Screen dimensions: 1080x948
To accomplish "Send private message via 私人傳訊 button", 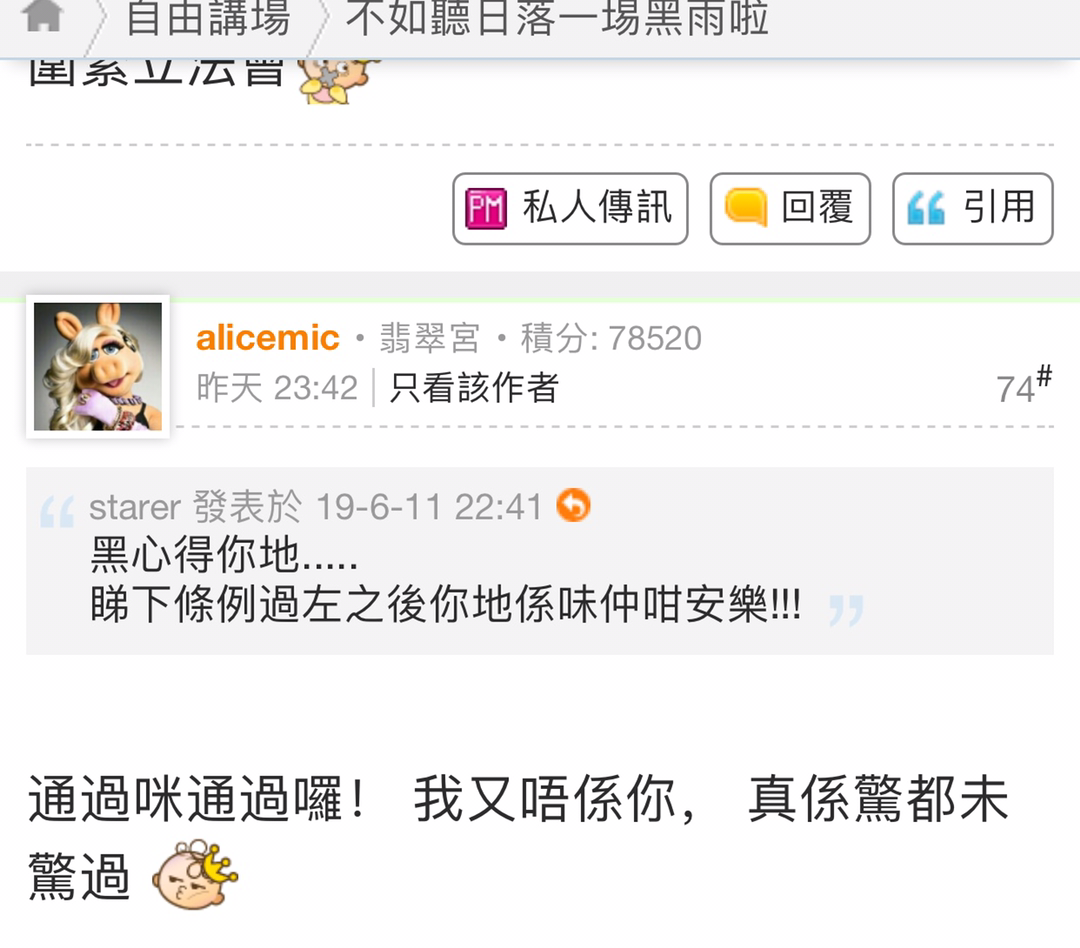I will (x=570, y=209).
